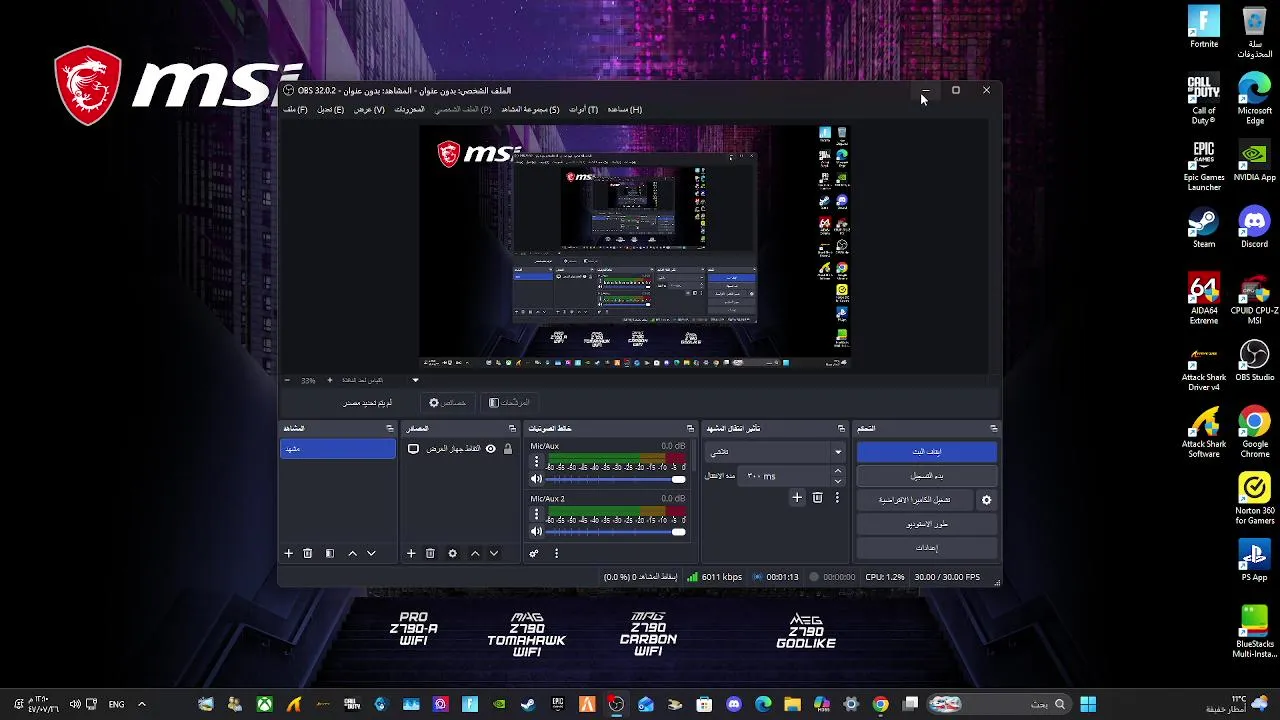Decrease transition duration with down arrow
The width and height of the screenshot is (1280, 720).
pos(838,481)
